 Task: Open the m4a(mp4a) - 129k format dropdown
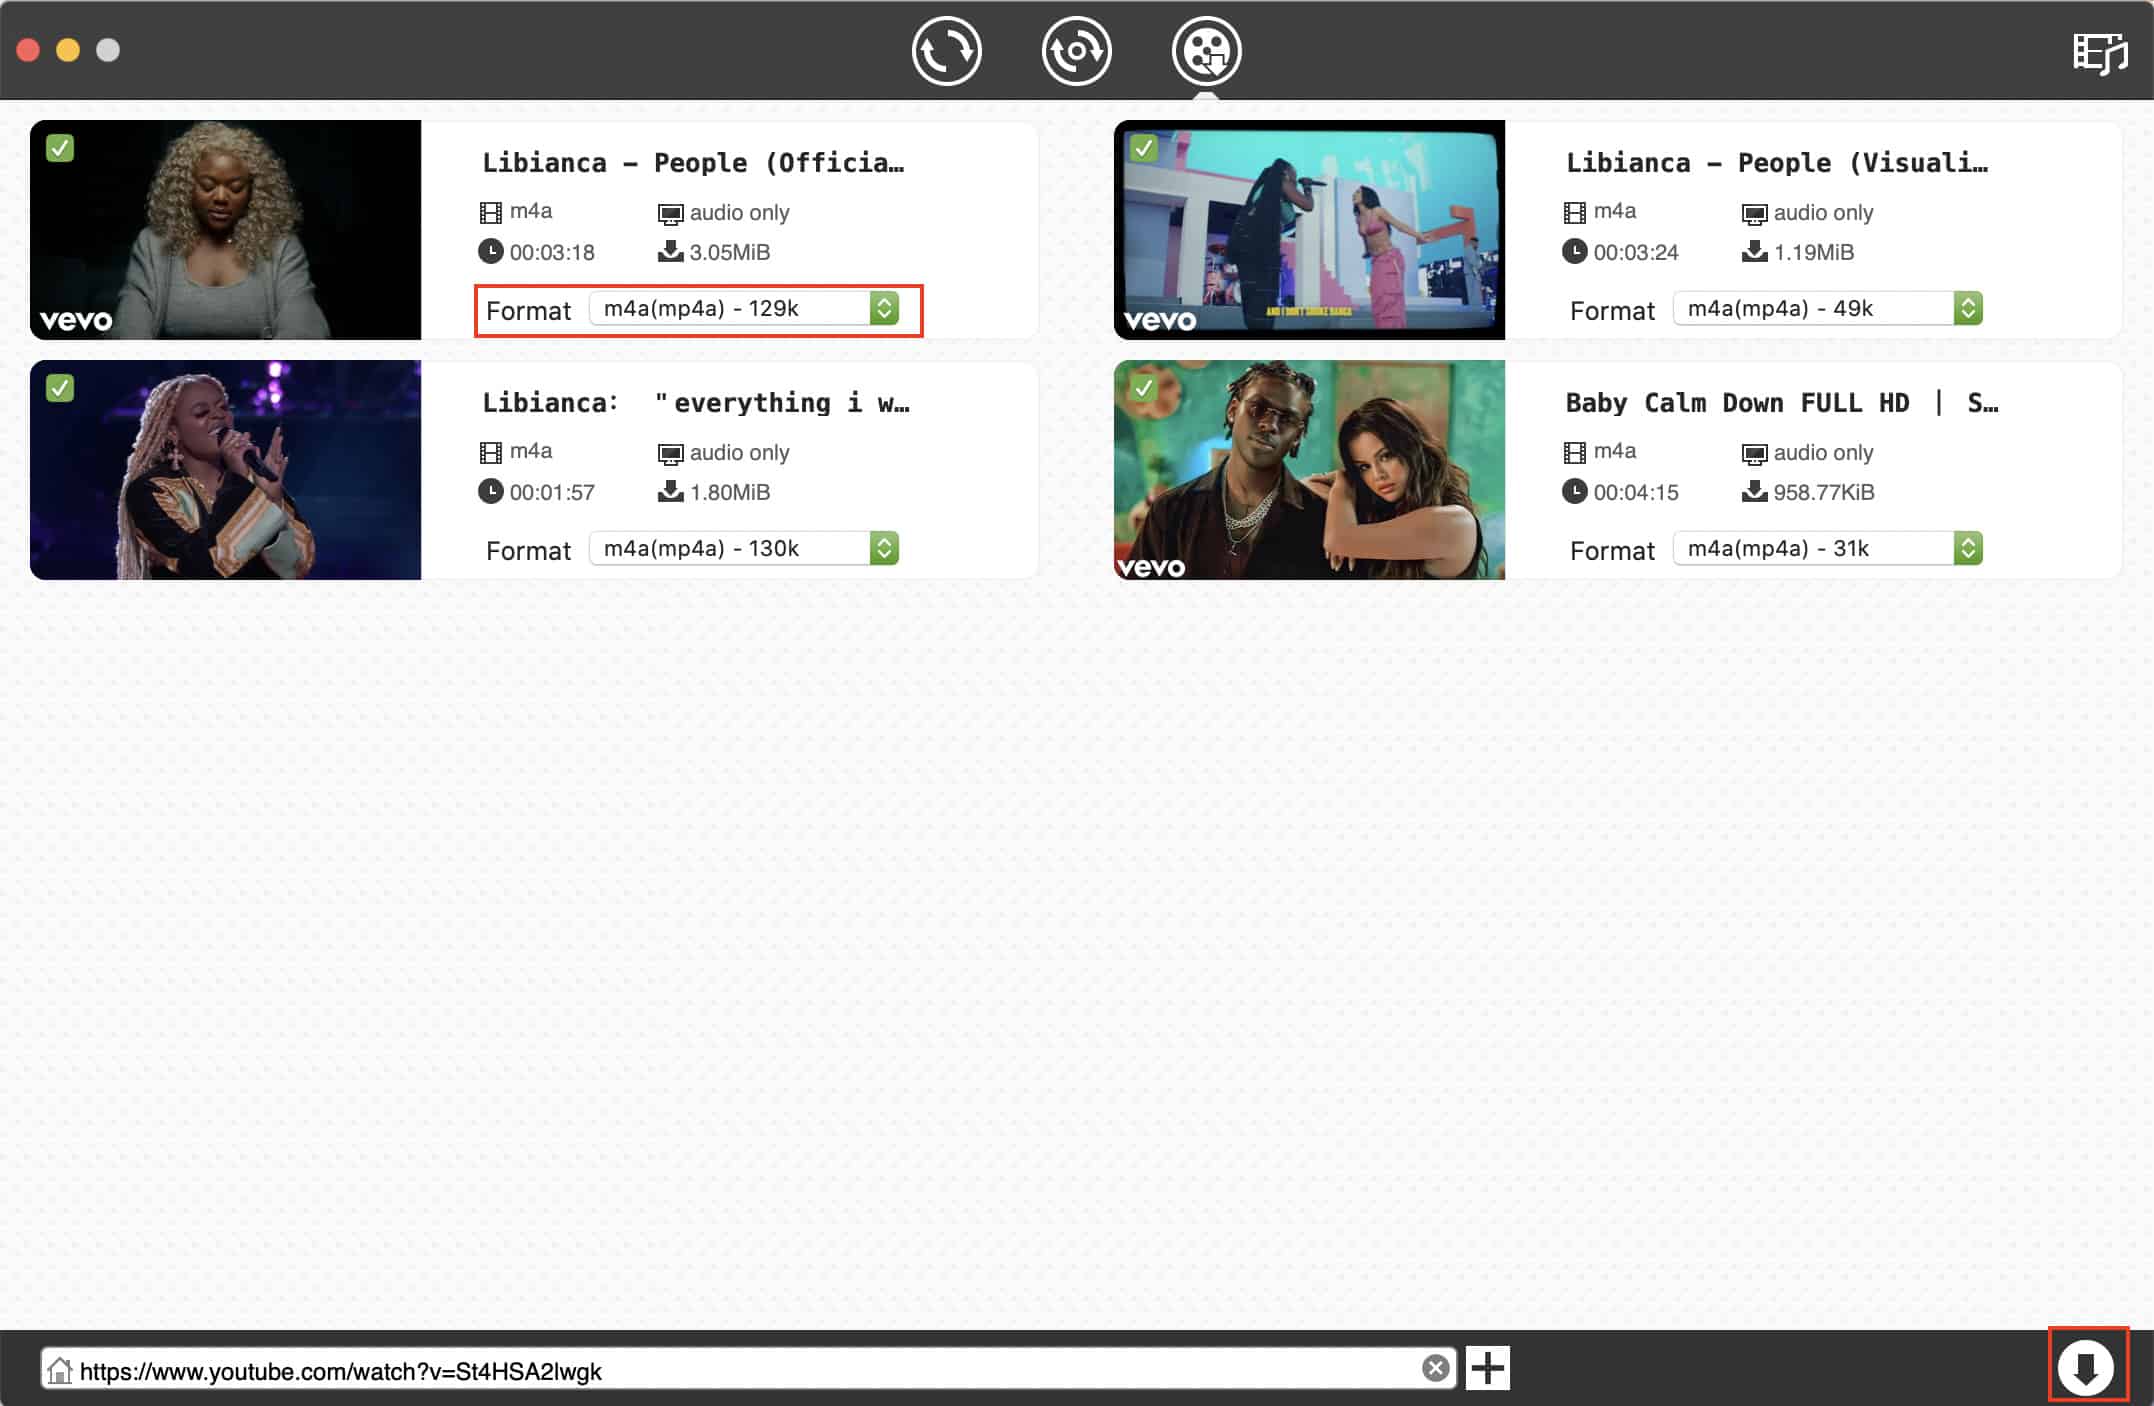(744, 309)
